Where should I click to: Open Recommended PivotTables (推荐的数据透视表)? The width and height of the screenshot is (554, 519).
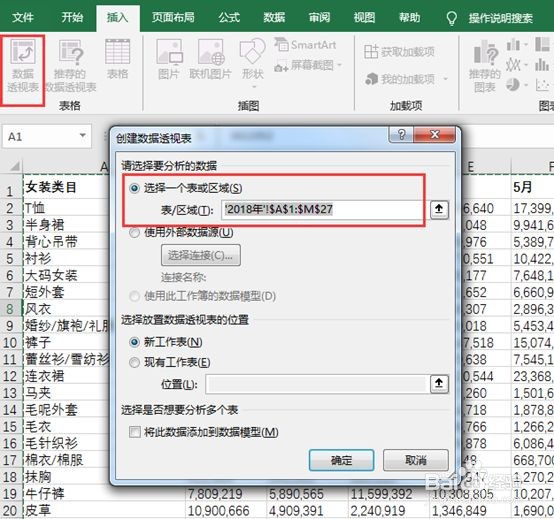(x=71, y=67)
